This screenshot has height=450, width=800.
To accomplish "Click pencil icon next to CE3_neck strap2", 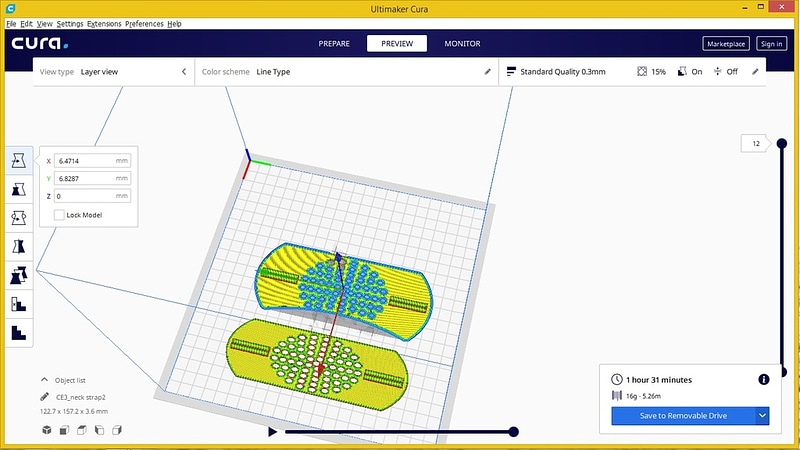I will (x=44, y=396).
